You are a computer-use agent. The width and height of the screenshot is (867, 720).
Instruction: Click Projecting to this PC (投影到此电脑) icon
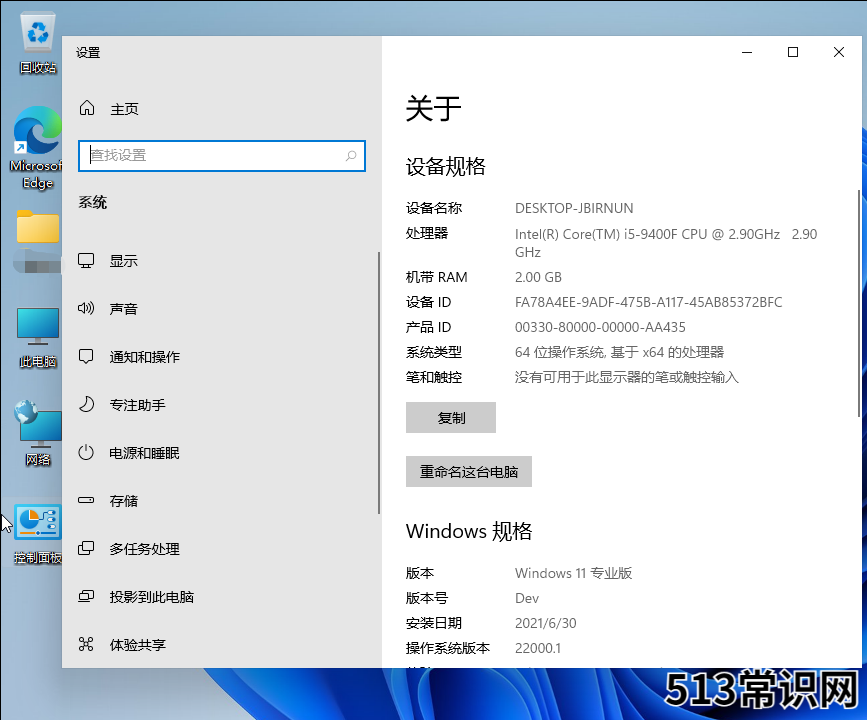pos(87,597)
